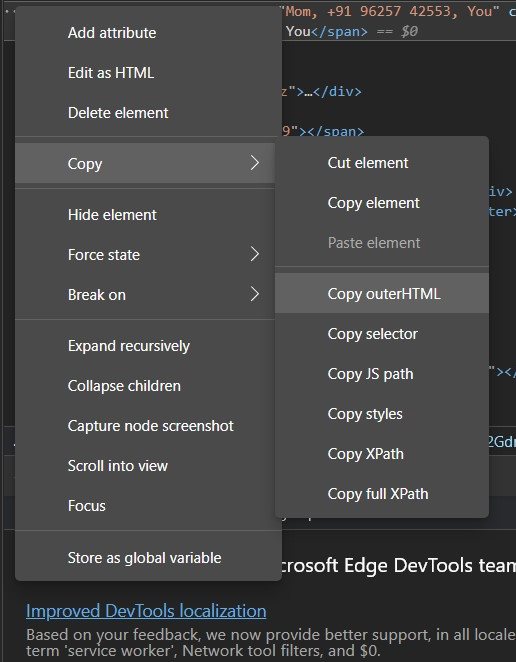Choose Copy selector option
The image size is (516, 662).
pyautogui.click(x=382, y=334)
